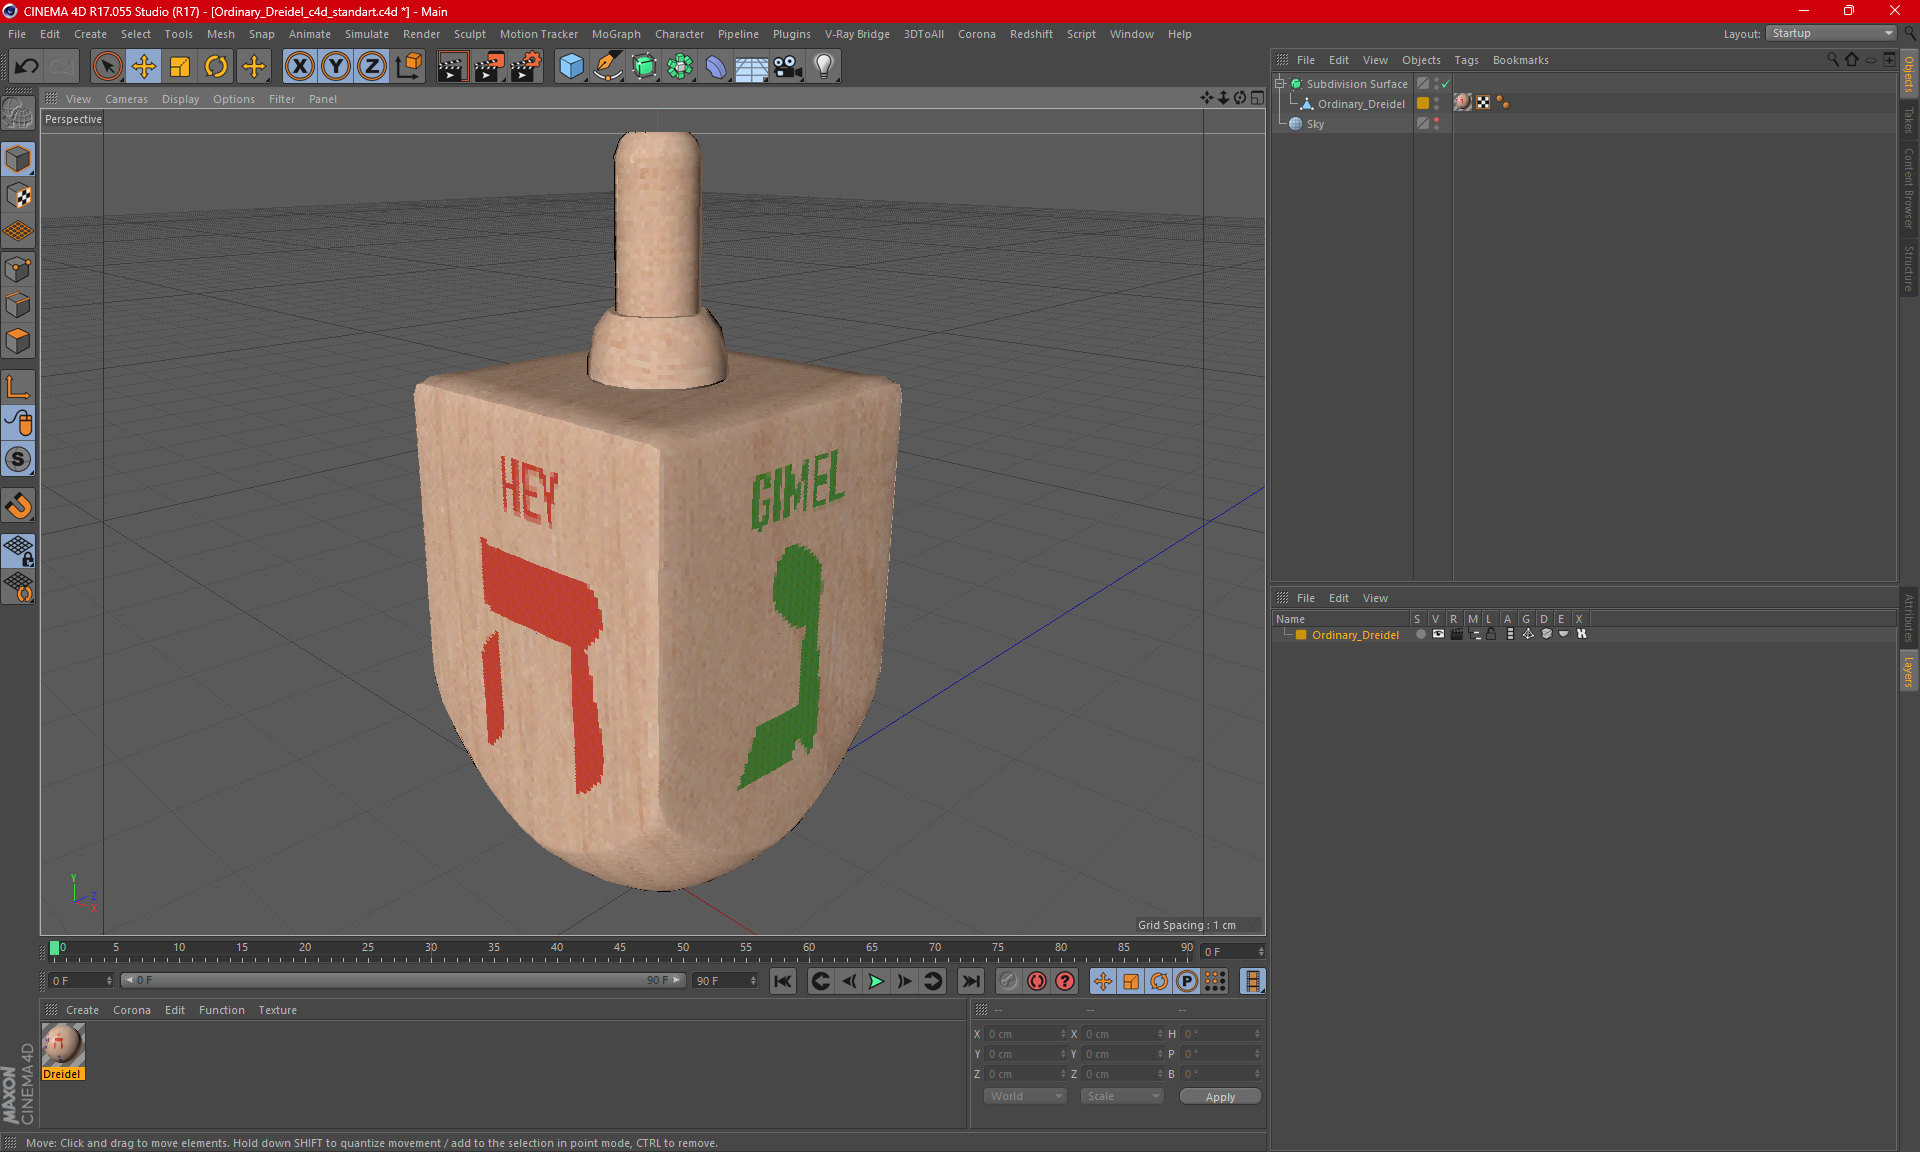Play animation forward
The height and width of the screenshot is (1152, 1920).
[x=876, y=981]
